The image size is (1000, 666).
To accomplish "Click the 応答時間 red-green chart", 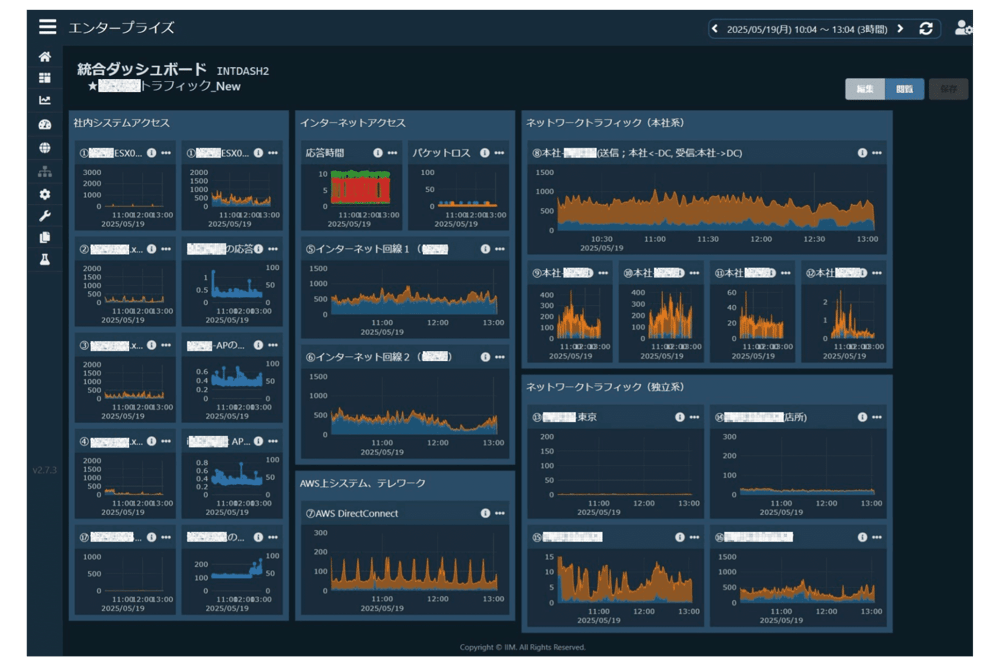I will point(360,189).
